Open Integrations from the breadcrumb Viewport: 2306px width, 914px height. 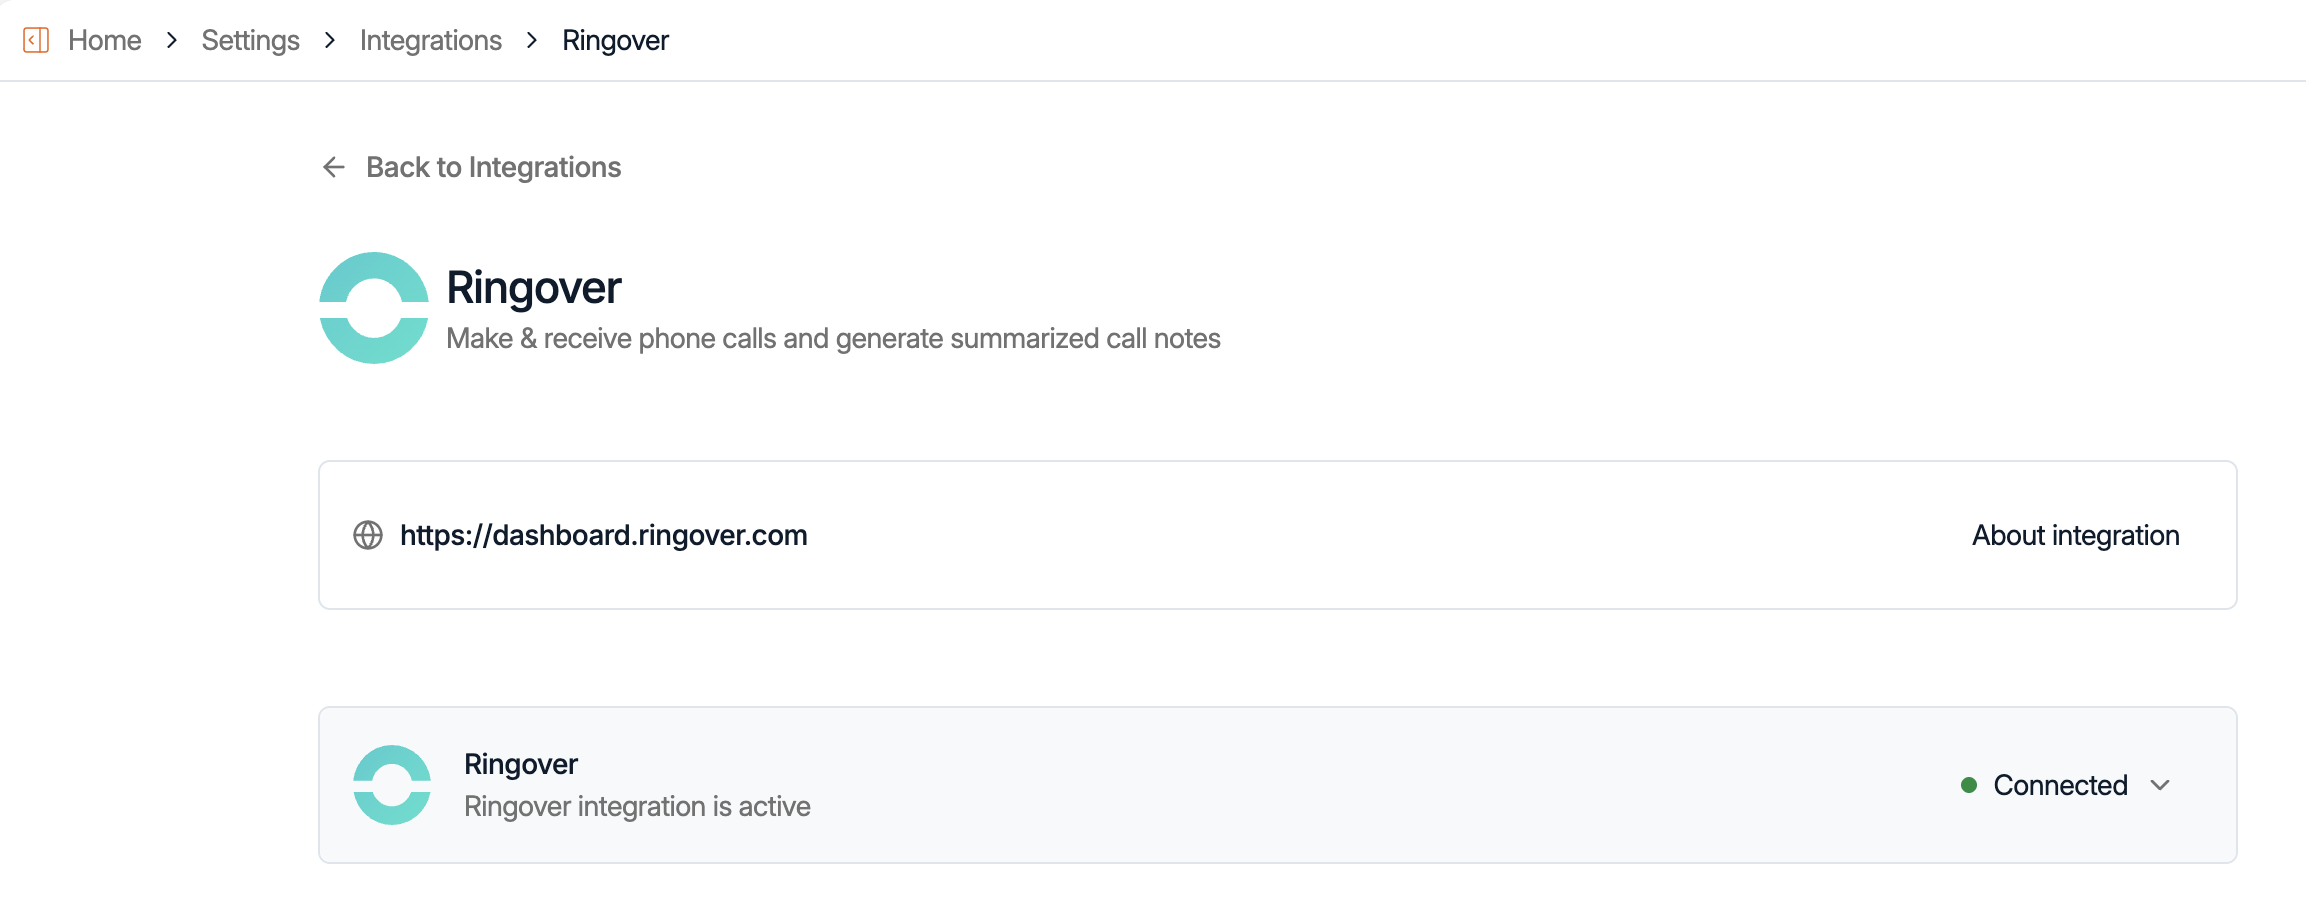pyautogui.click(x=431, y=40)
